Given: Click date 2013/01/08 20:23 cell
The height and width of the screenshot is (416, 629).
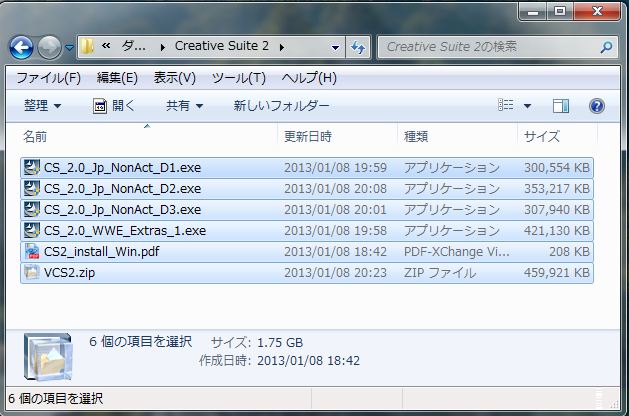Looking at the screenshot, I should point(335,273).
